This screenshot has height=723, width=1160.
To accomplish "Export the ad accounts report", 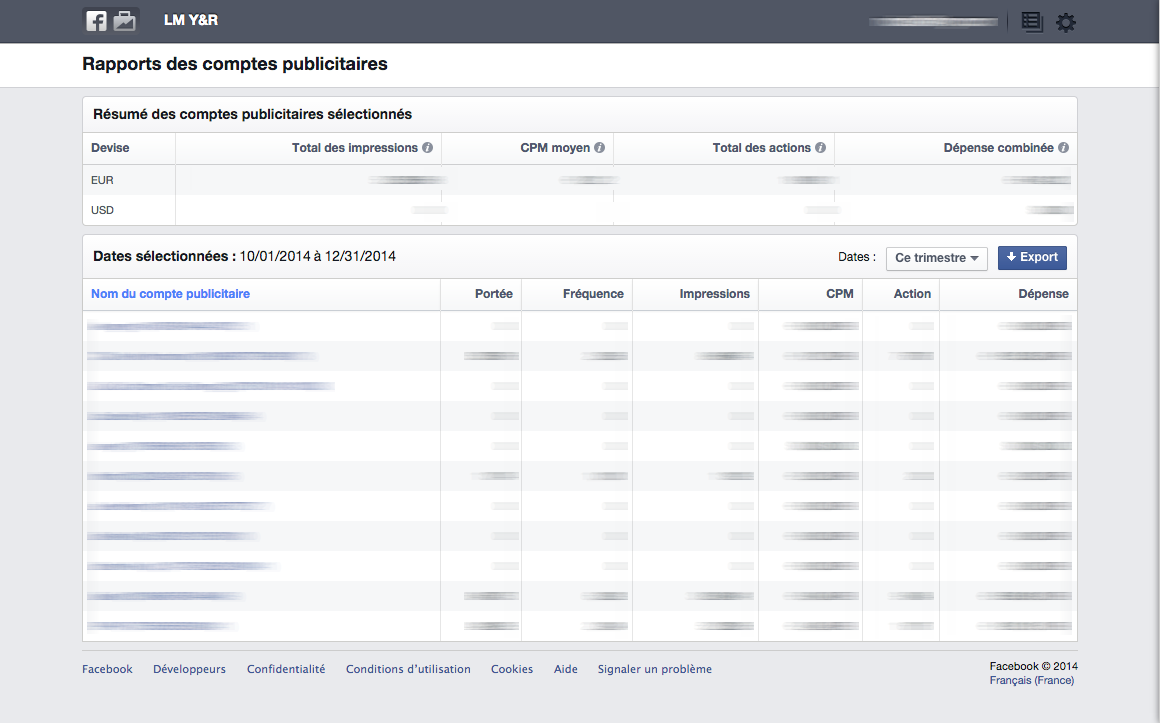I will [1032, 258].
